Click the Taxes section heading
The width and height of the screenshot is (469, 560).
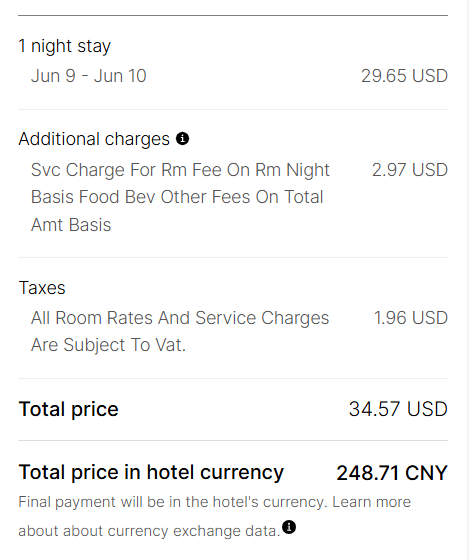(42, 288)
